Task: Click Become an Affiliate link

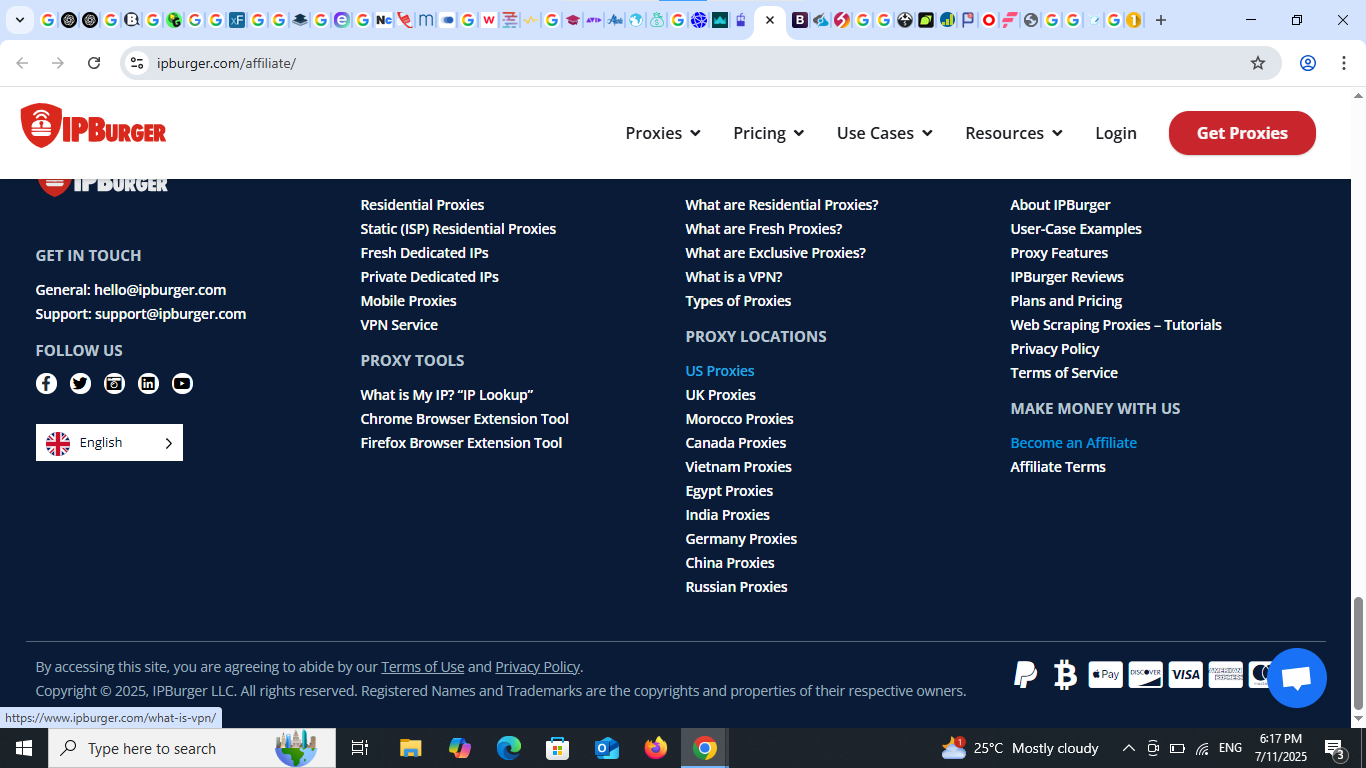Action: (1073, 443)
